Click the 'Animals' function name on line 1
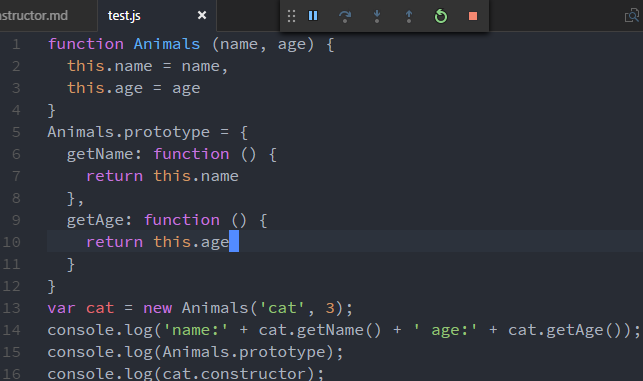643x381 pixels. click(167, 44)
